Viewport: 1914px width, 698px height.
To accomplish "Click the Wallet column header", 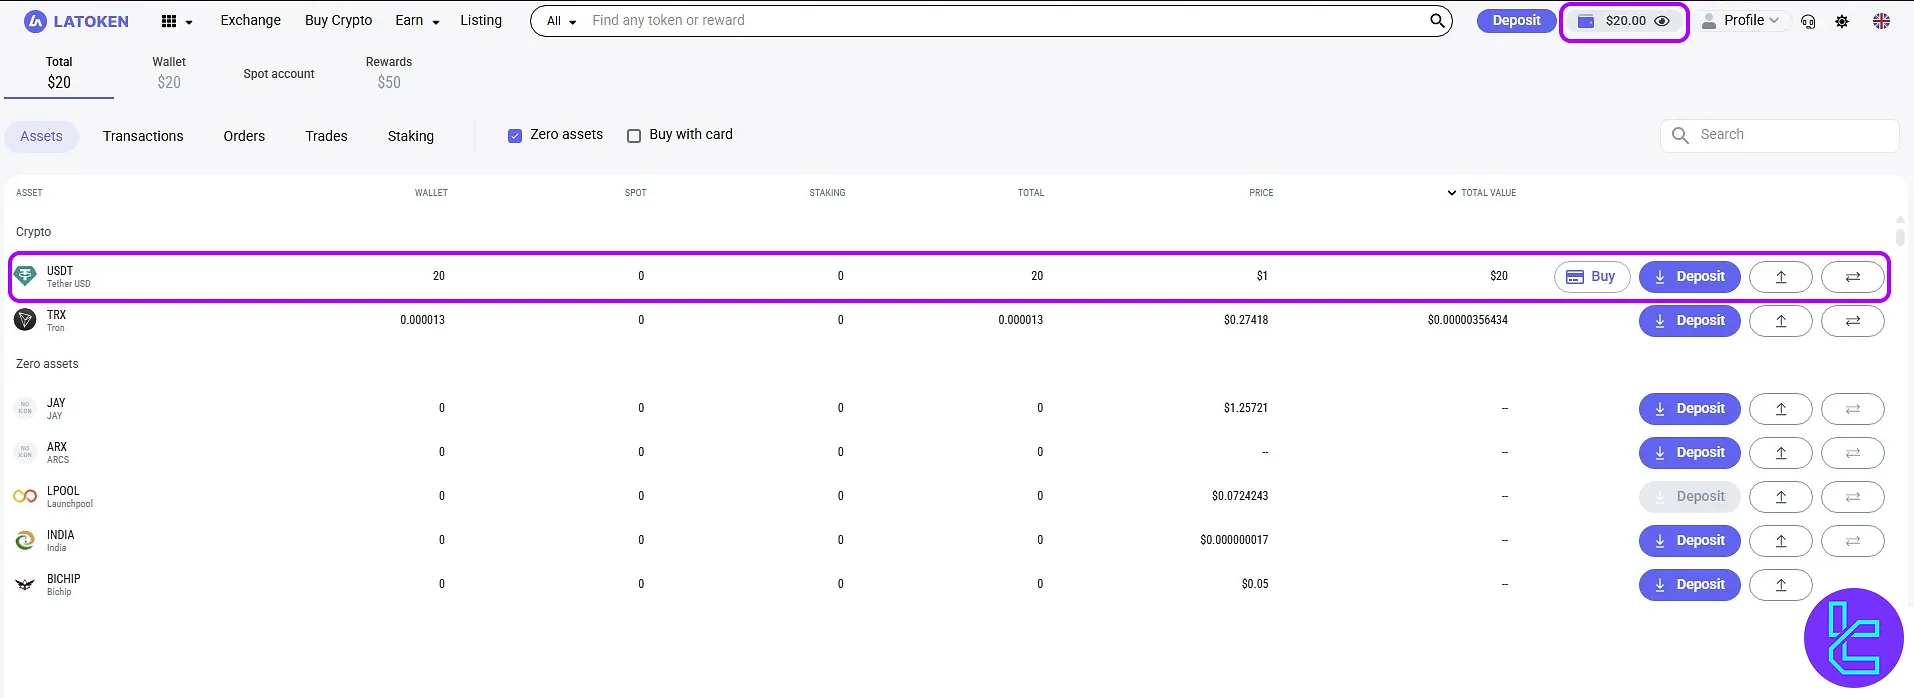I will 431,192.
